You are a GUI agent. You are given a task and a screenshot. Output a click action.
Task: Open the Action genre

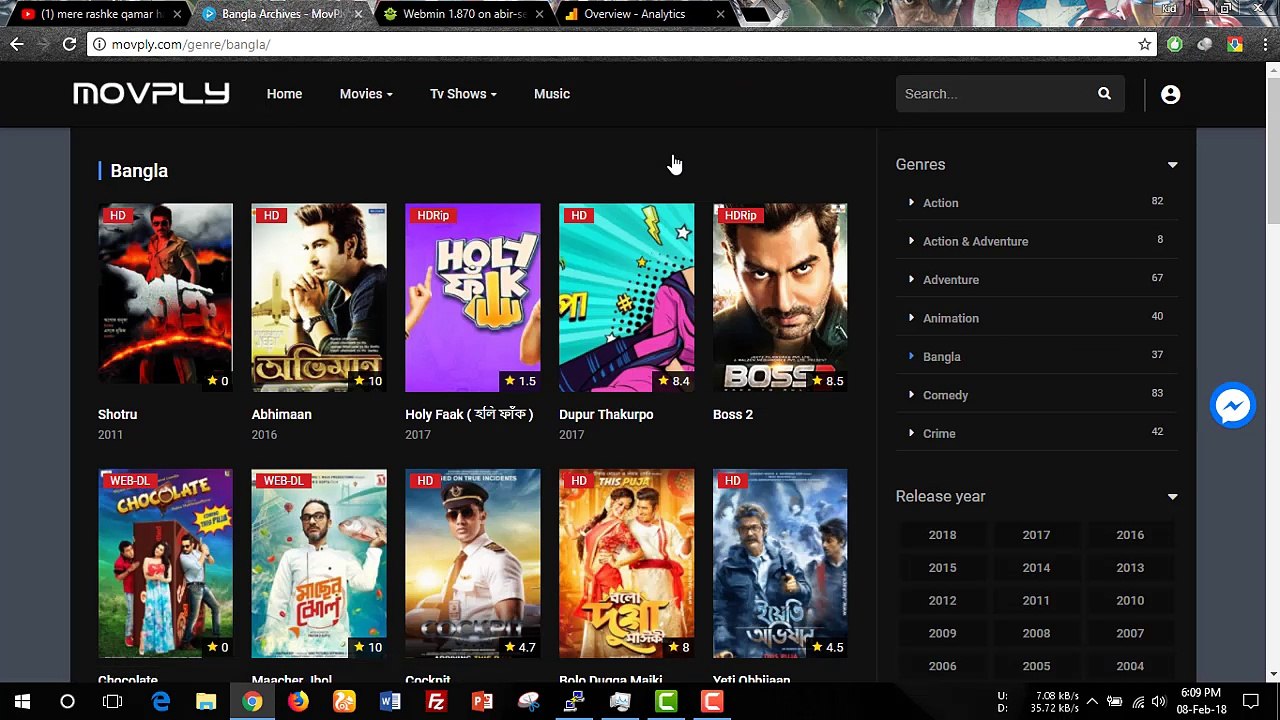(940, 203)
